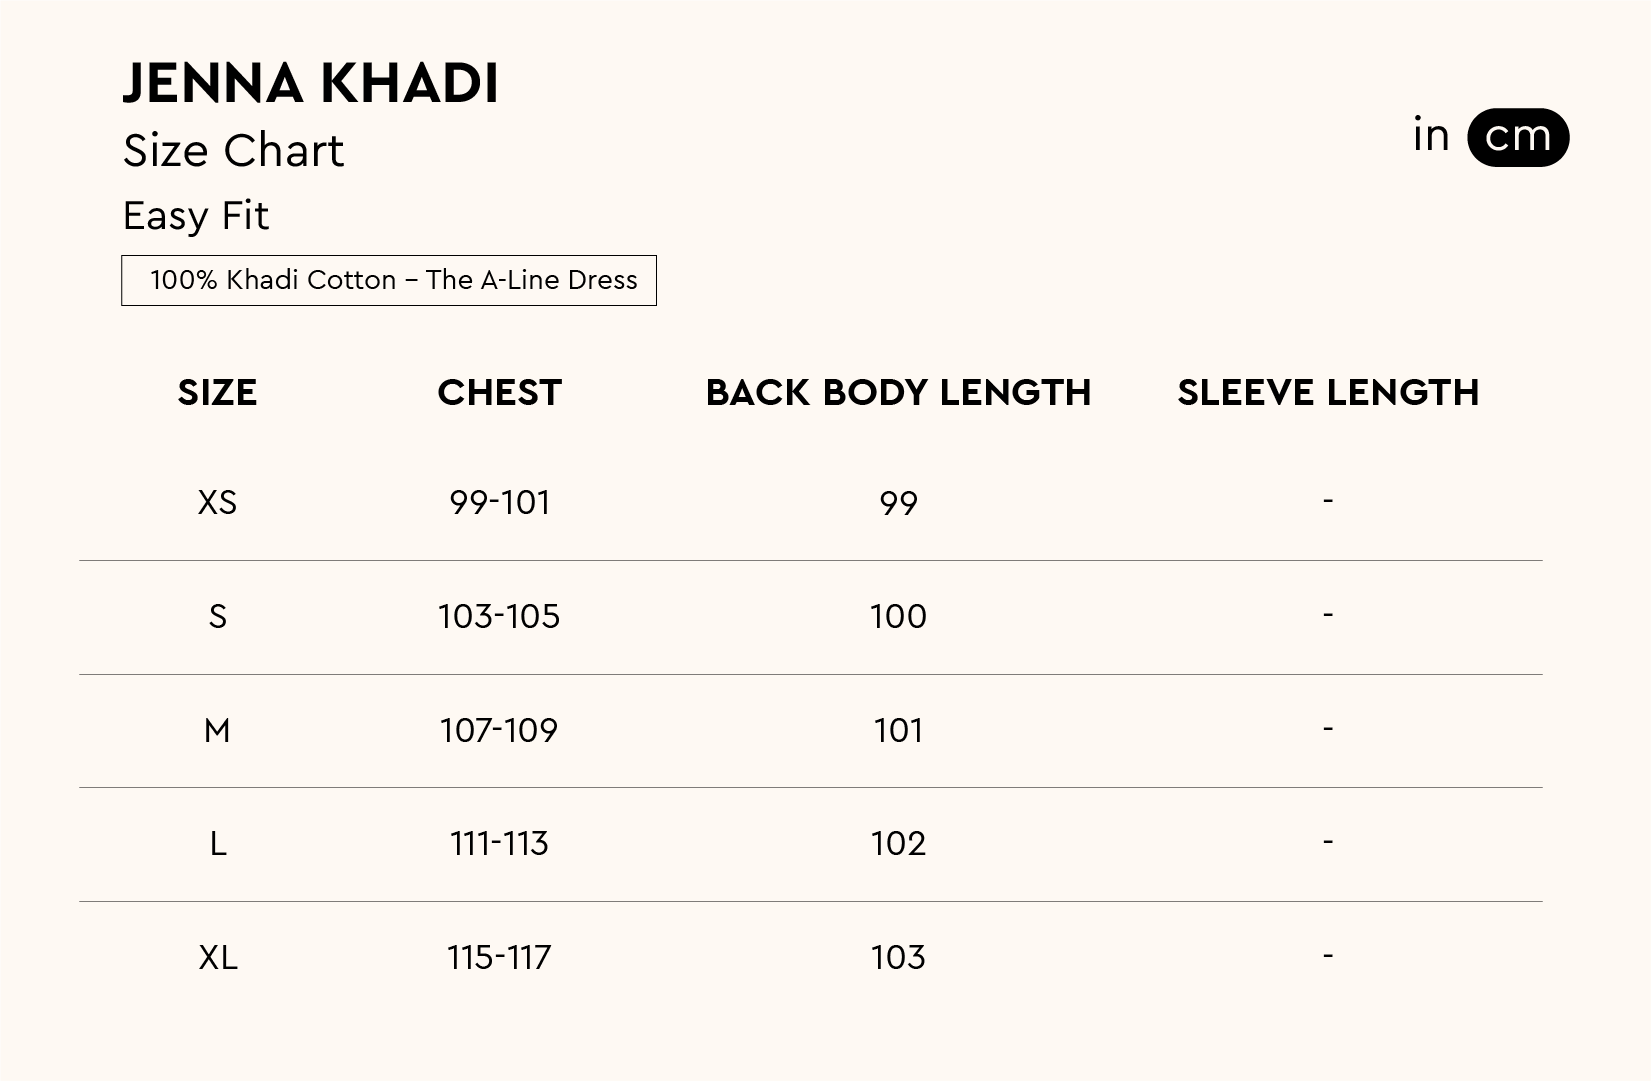This screenshot has width=1651, height=1081.
Task: Select the L size row label
Action: coord(217,844)
